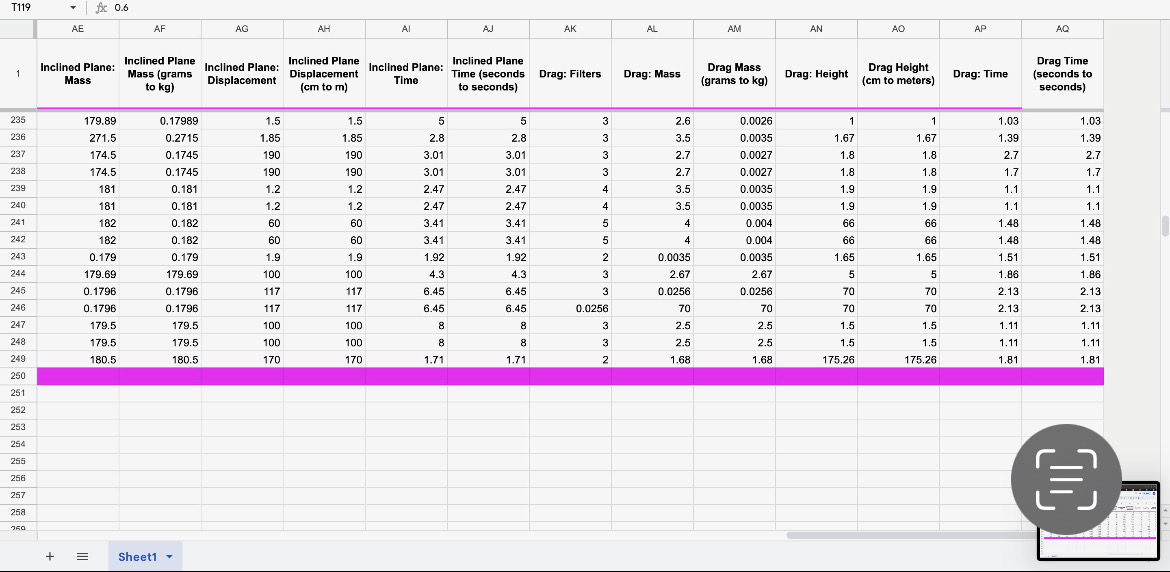Click 'Inclined Plane Time (seconds to seconds)' header
This screenshot has width=1170, height=572.
click(488, 74)
